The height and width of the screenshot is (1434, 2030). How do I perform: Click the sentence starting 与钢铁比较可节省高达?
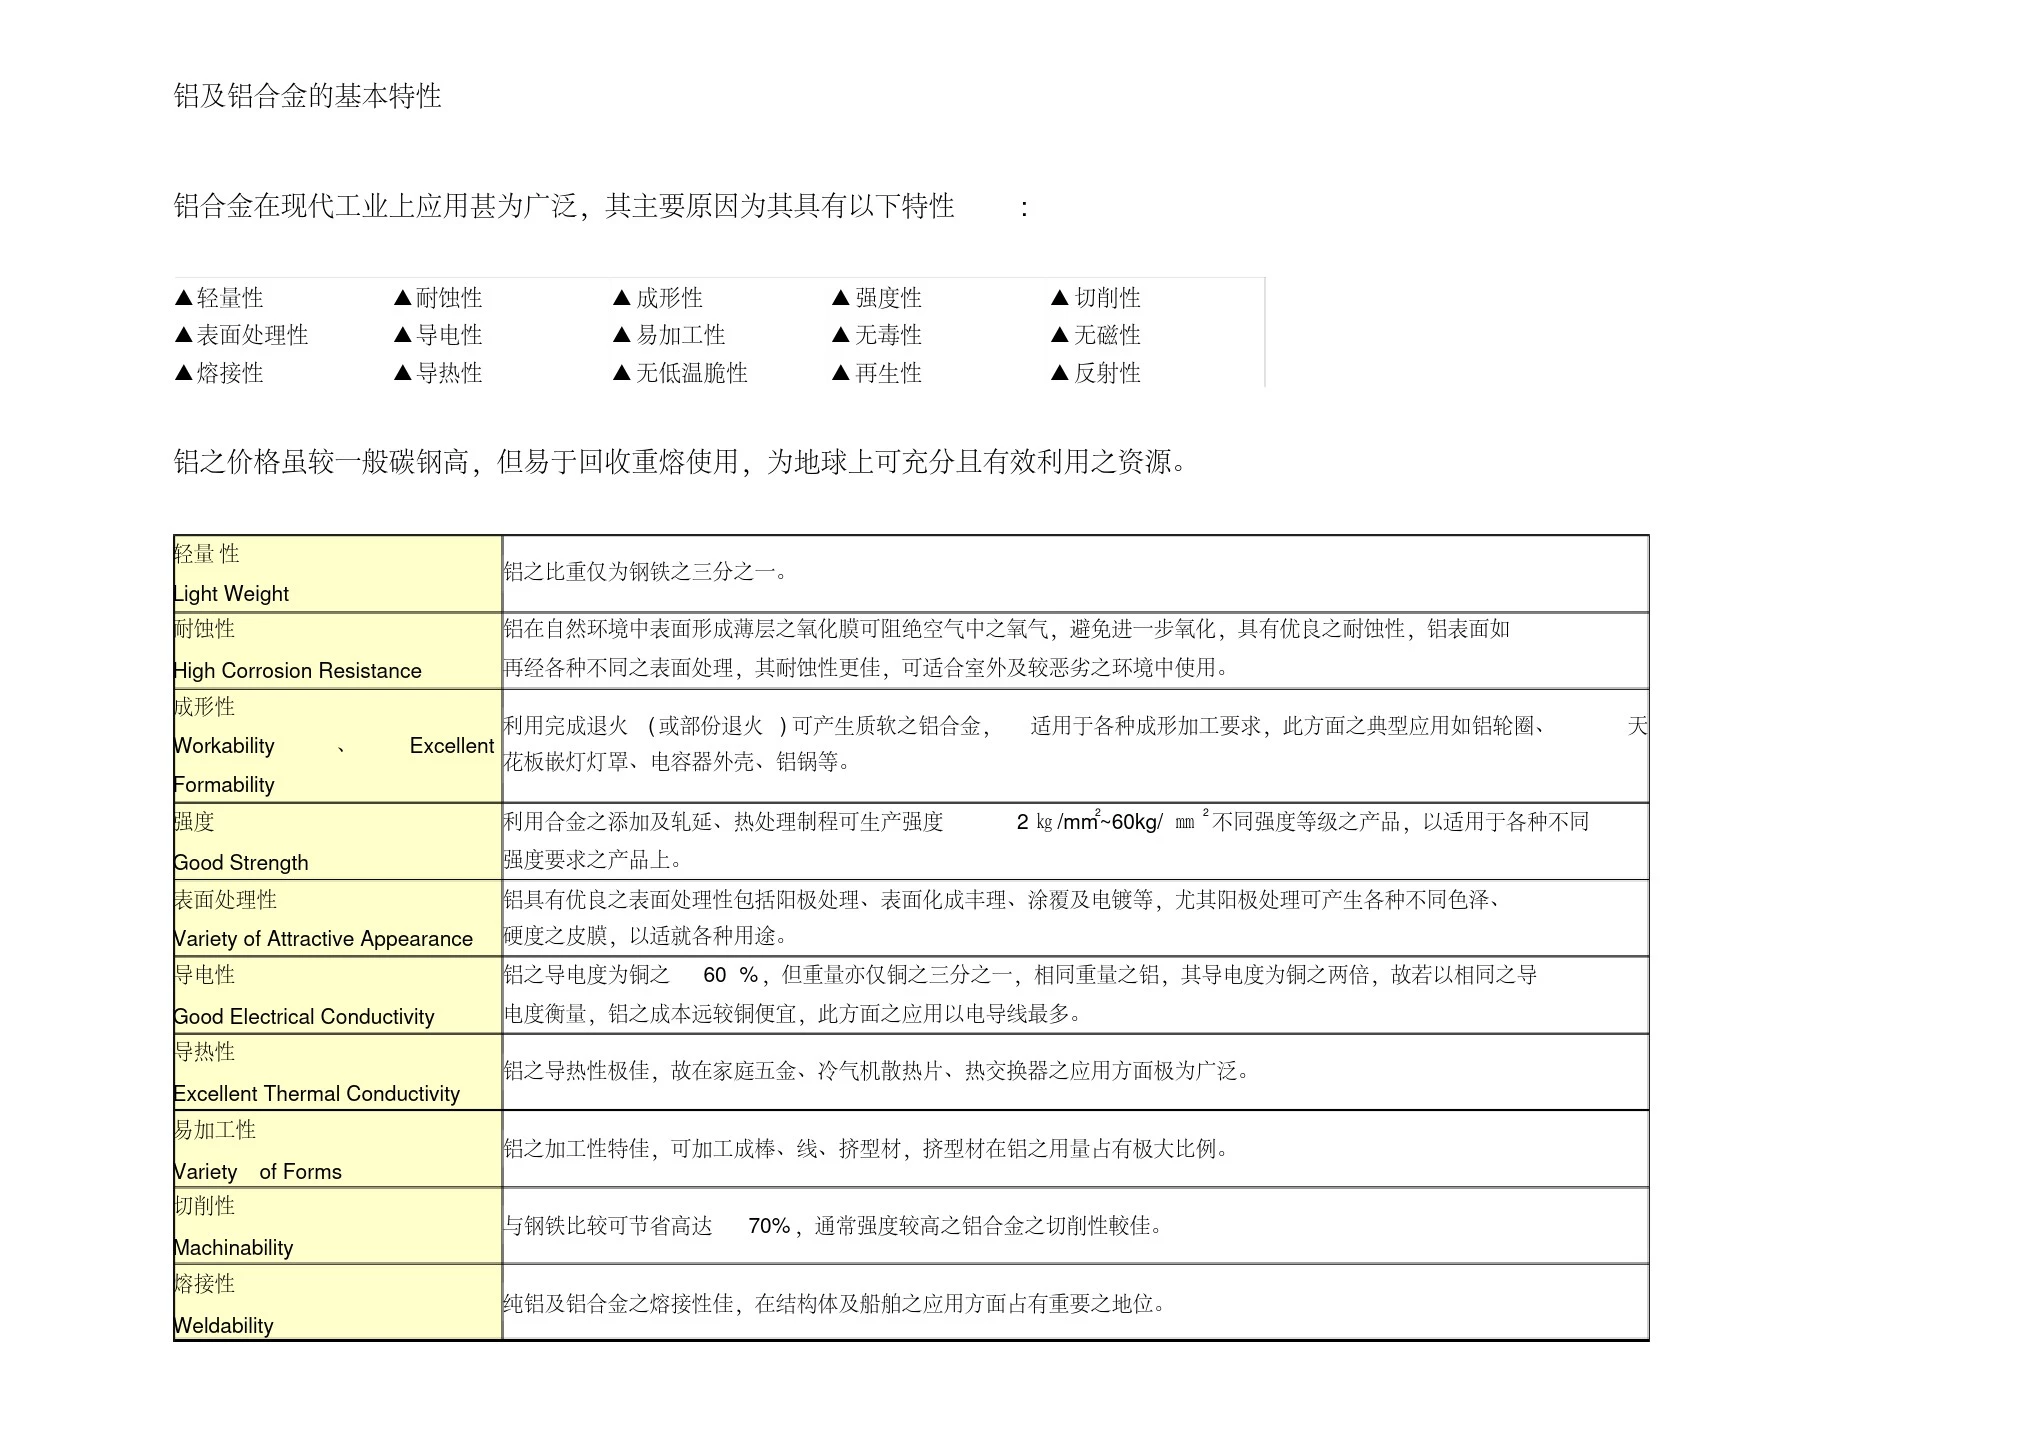[x=834, y=1226]
